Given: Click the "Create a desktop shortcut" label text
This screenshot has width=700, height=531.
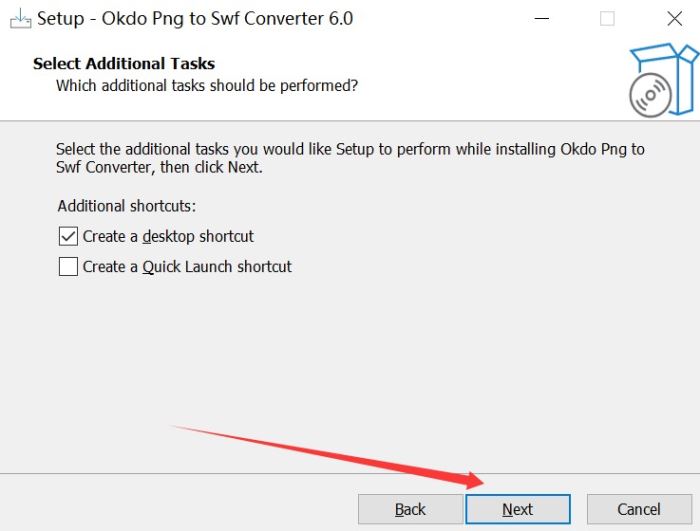Looking at the screenshot, I should 168,237.
